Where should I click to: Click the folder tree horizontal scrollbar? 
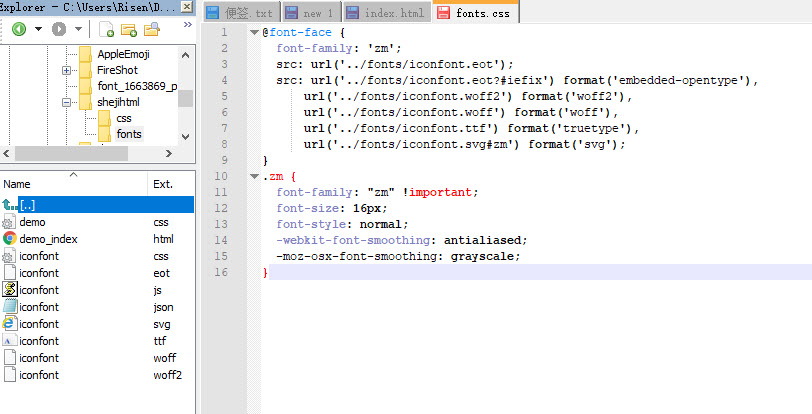pos(90,153)
